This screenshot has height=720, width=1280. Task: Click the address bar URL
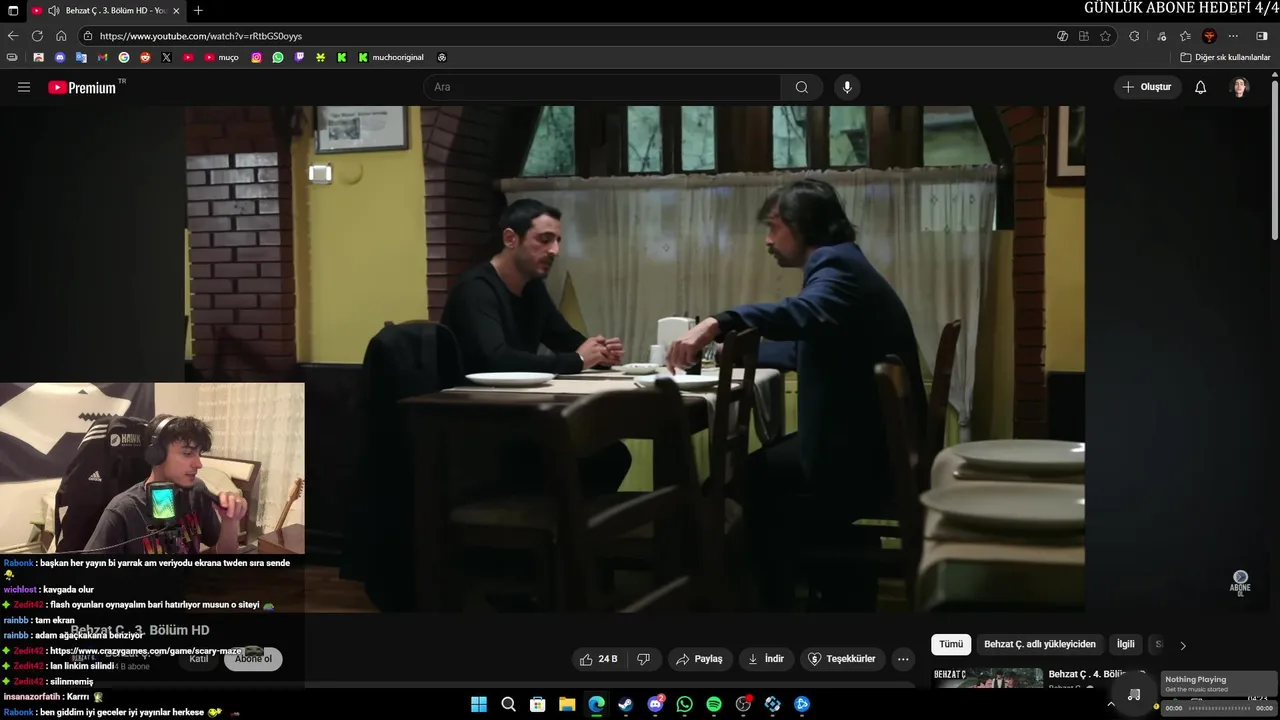(201, 36)
